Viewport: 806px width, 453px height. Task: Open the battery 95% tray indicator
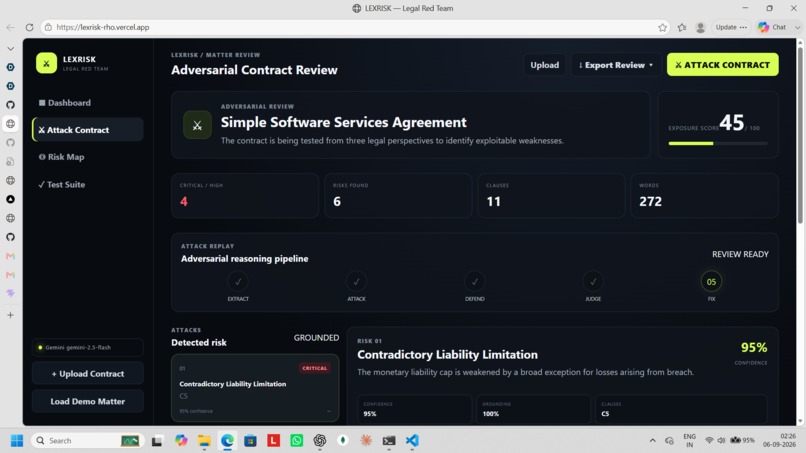pos(742,440)
